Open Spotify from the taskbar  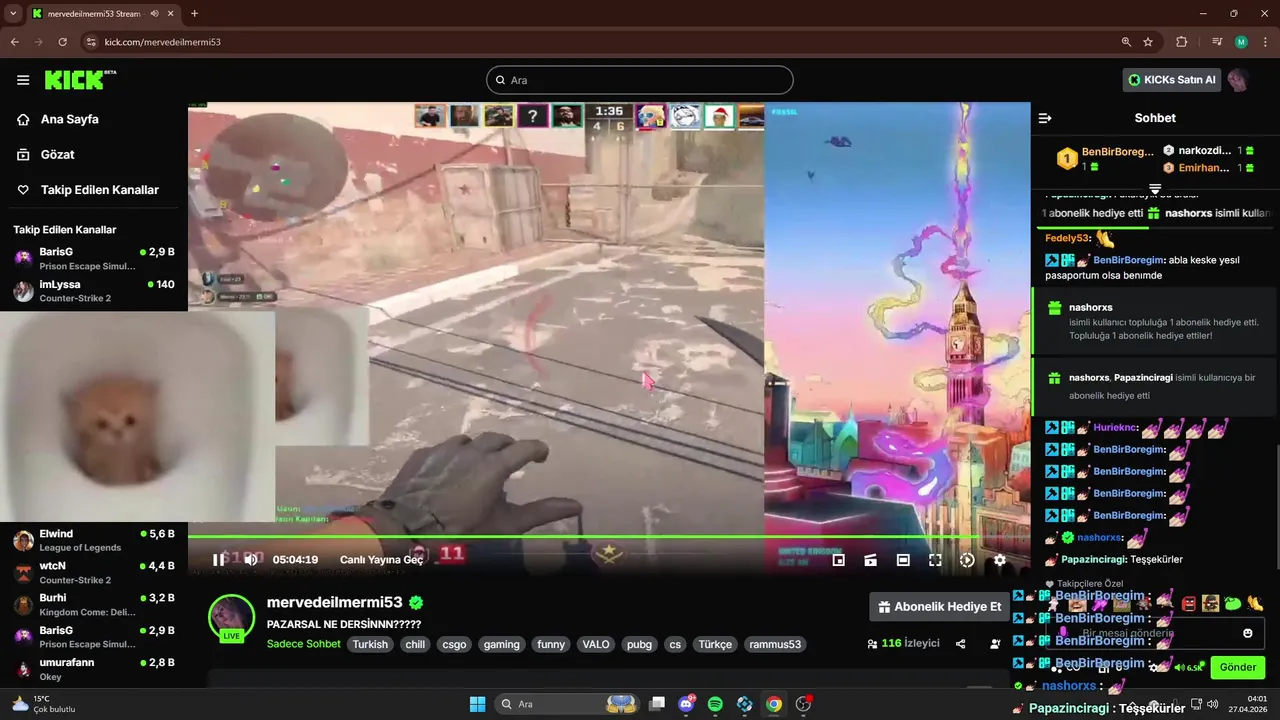[715, 704]
